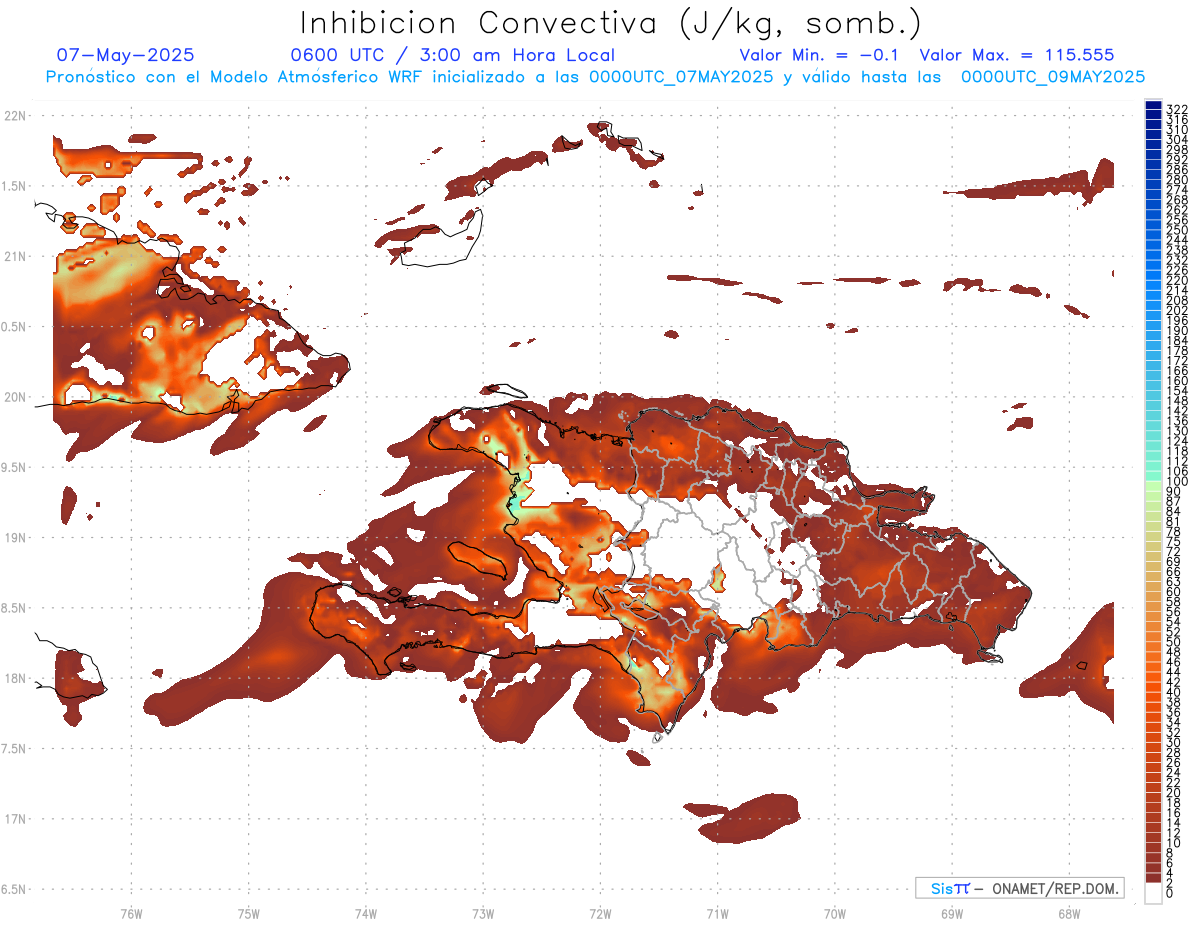Click the "0.5N" latitude label
The width and height of the screenshot is (1200, 927).
(14, 327)
